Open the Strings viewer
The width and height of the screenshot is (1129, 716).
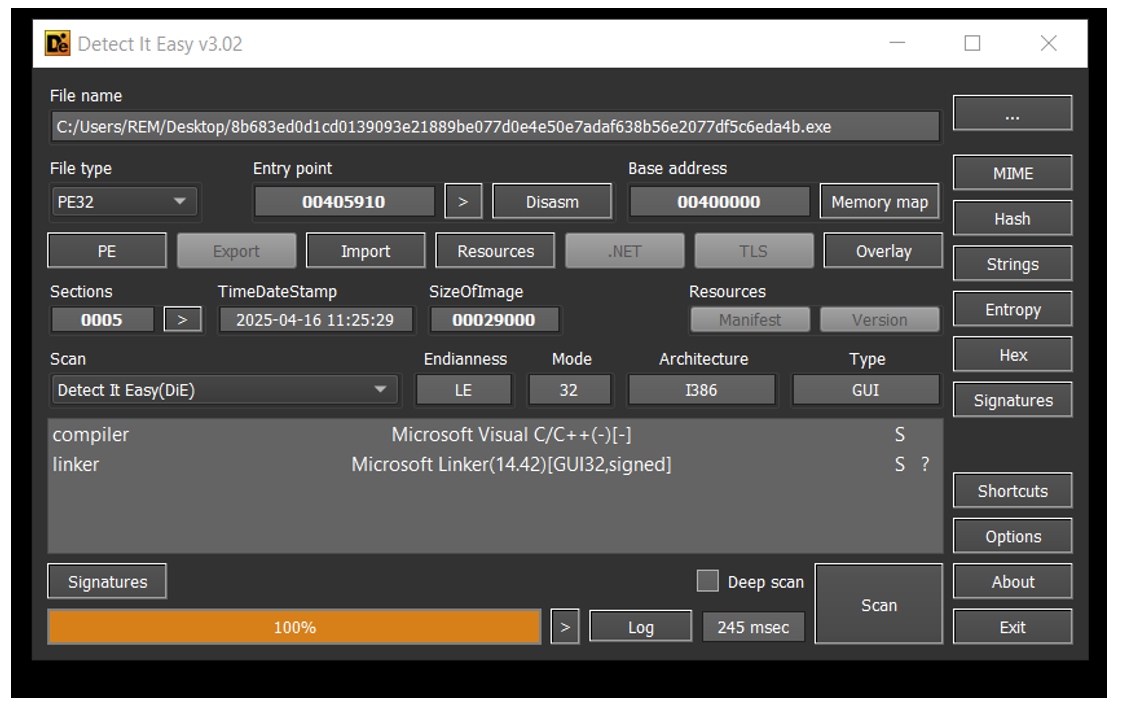[x=1012, y=264]
